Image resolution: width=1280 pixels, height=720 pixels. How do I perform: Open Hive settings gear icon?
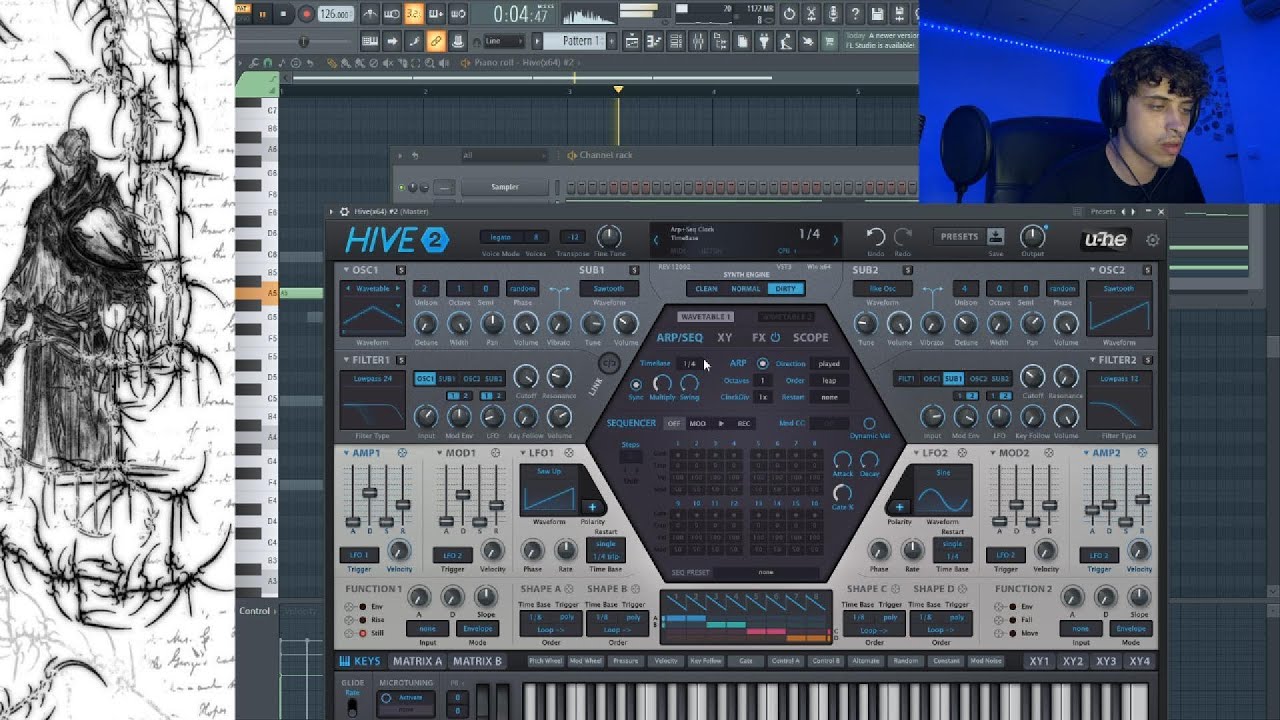1152,240
